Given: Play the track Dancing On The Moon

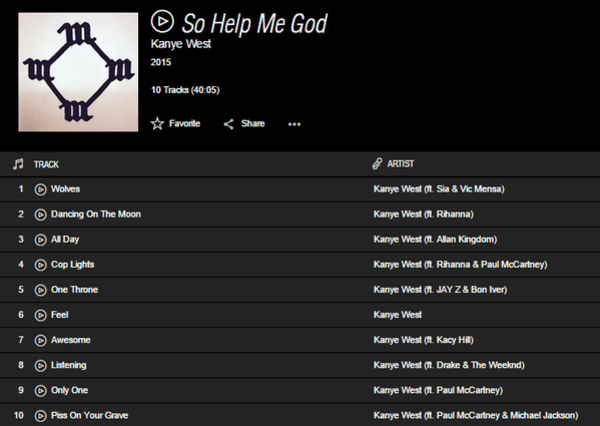Looking at the screenshot, I should click(41, 214).
